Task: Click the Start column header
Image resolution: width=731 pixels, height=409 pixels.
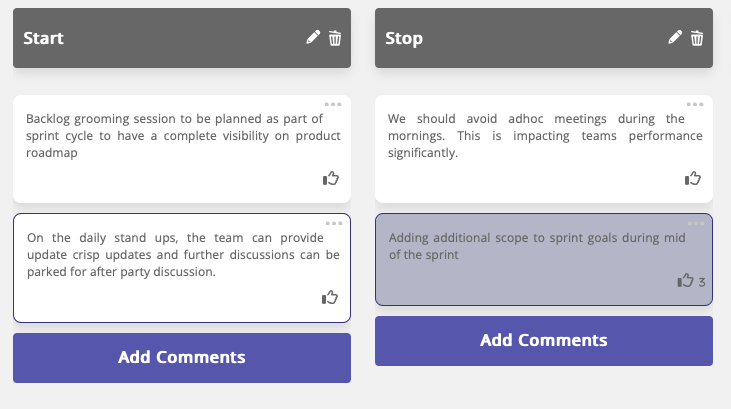Action: 150,38
